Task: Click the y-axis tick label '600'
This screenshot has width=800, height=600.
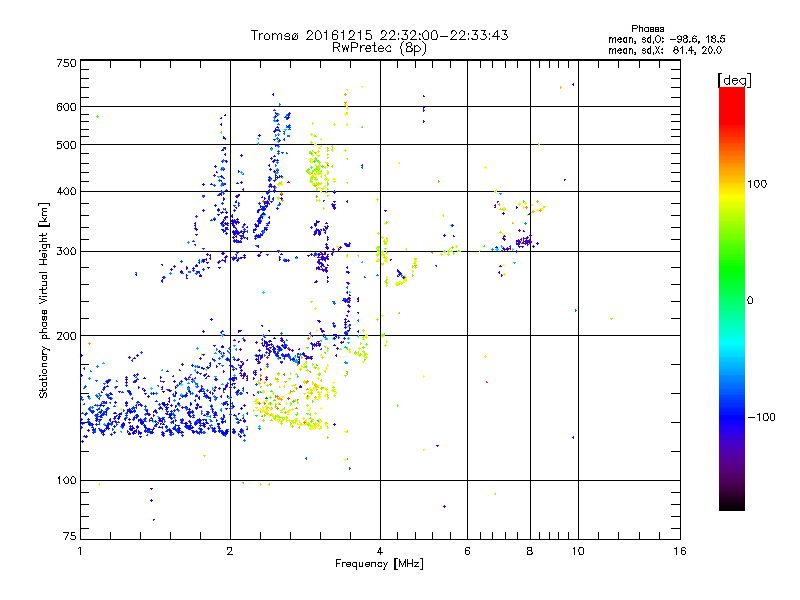Action: pyautogui.click(x=66, y=107)
